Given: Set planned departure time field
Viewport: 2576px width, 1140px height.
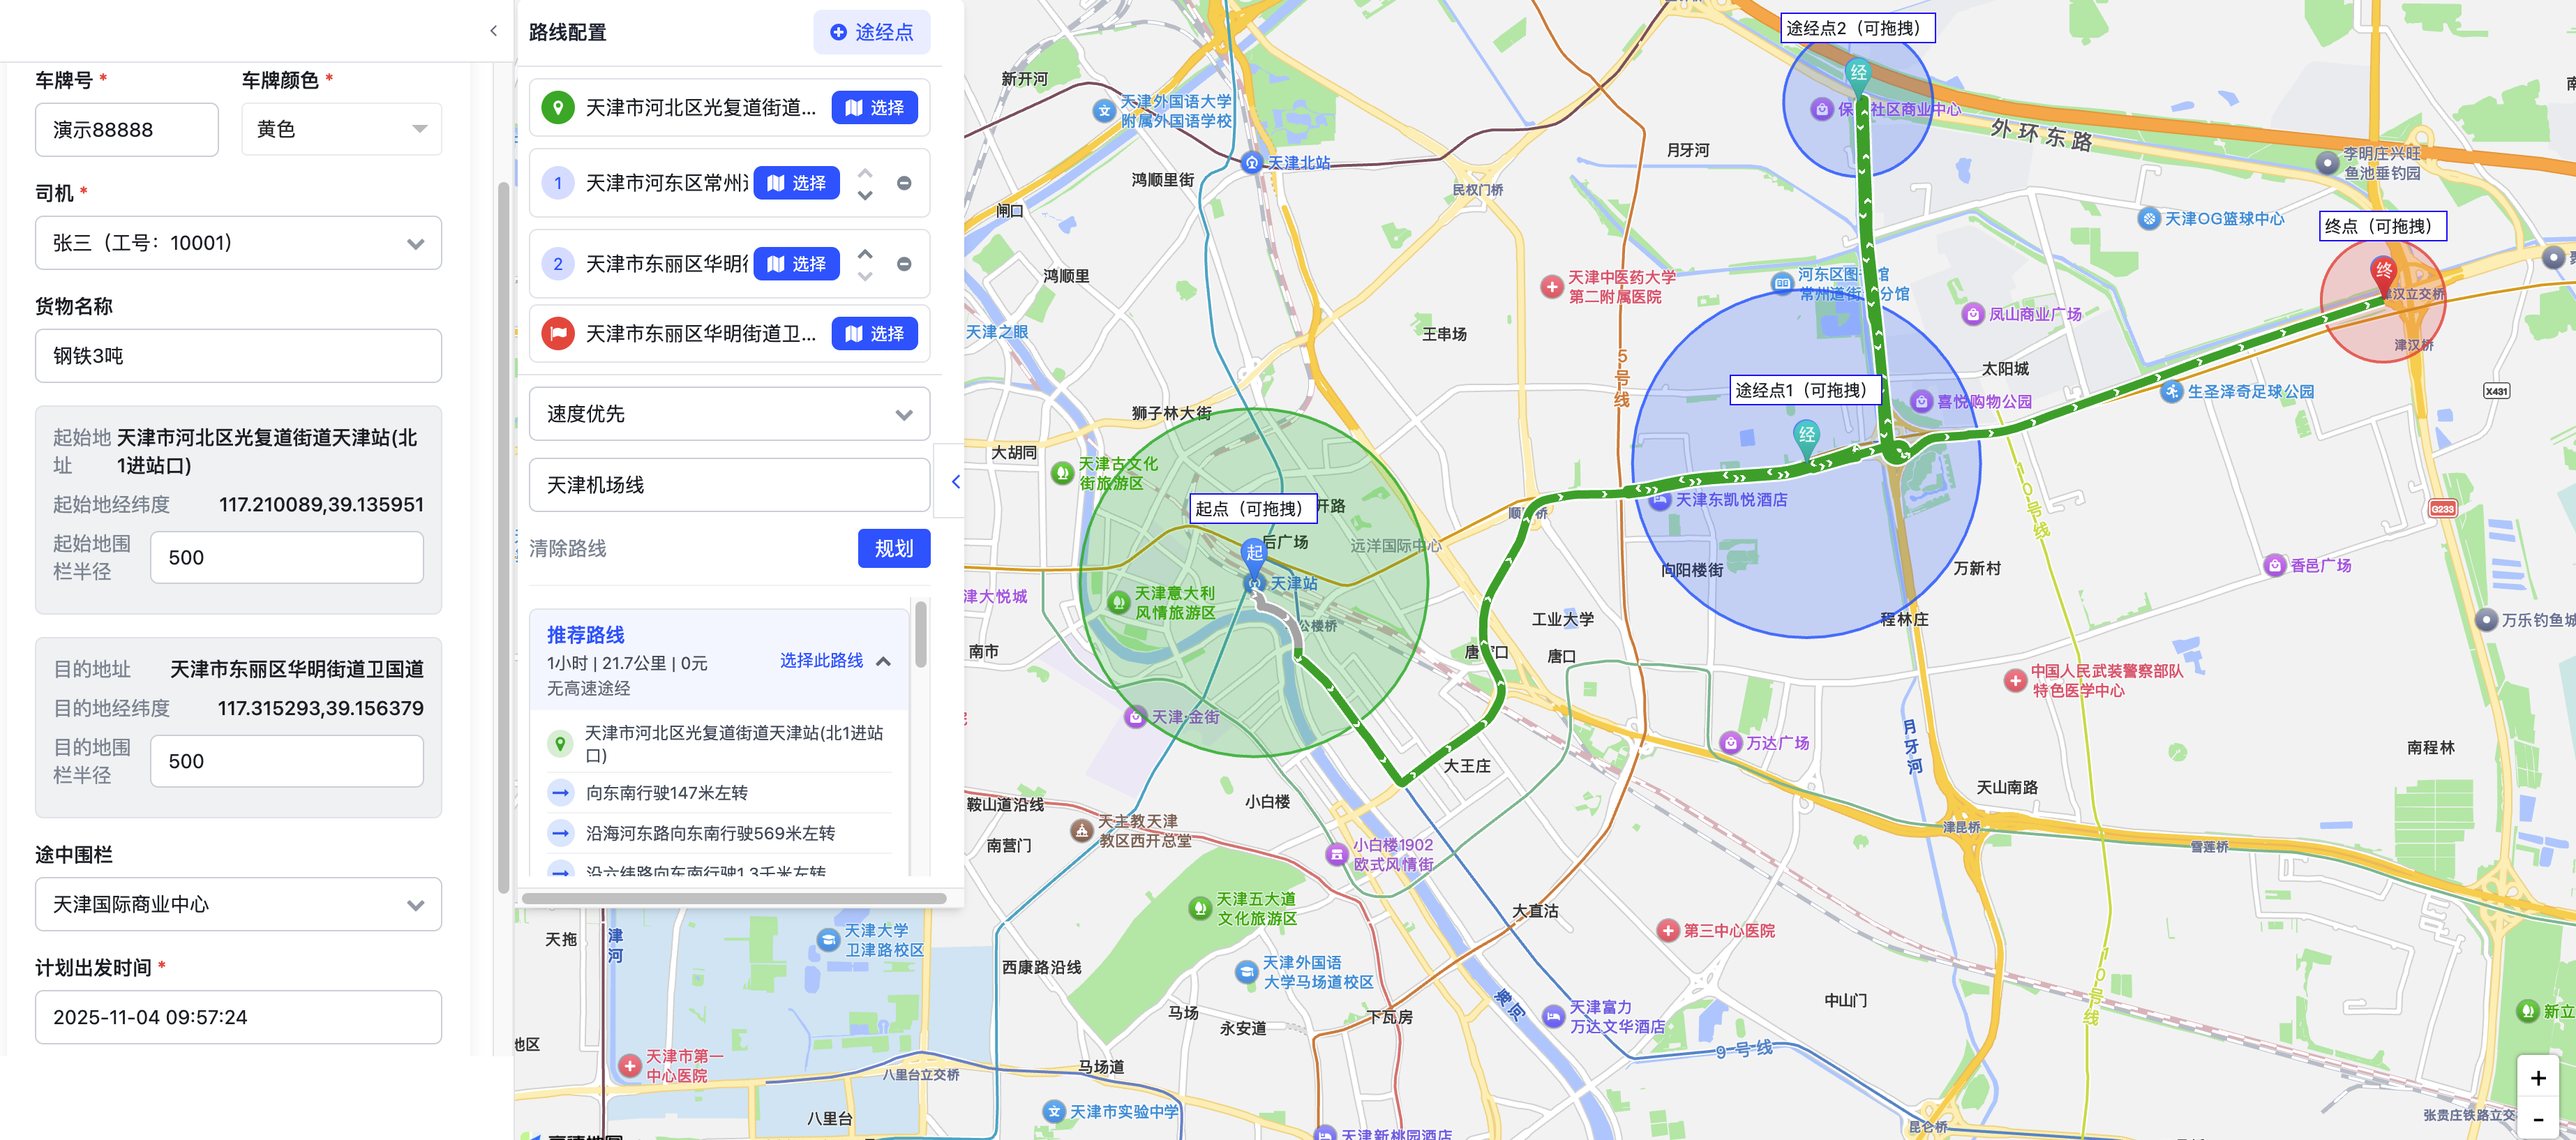Looking at the screenshot, I should (238, 1017).
